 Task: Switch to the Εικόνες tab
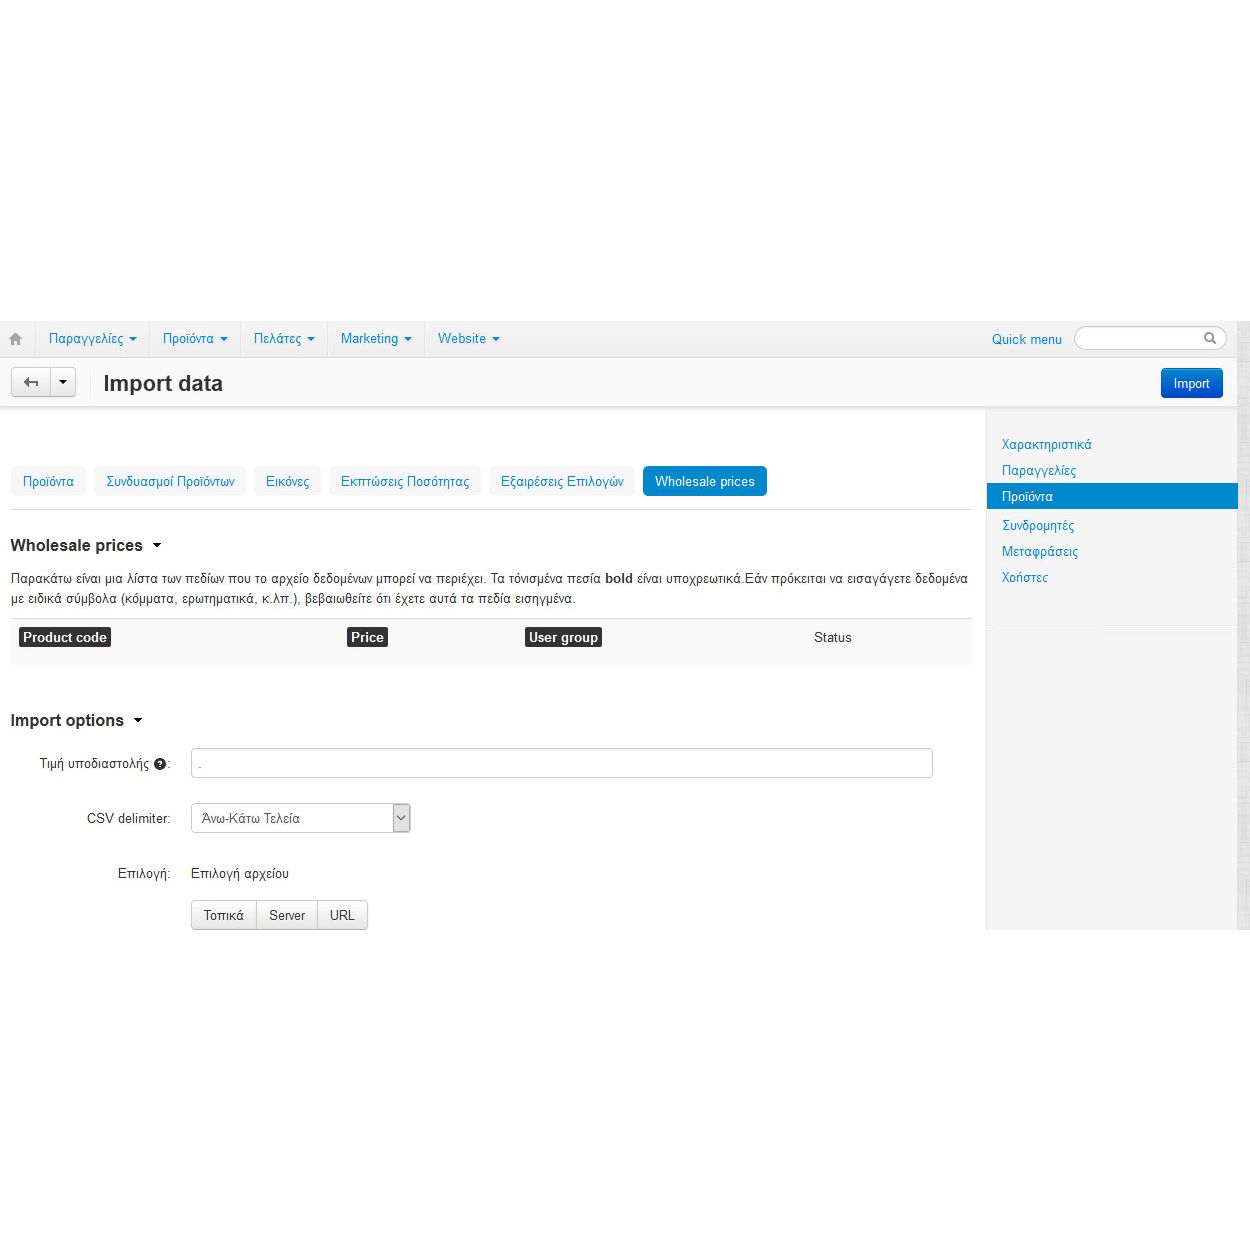287,481
